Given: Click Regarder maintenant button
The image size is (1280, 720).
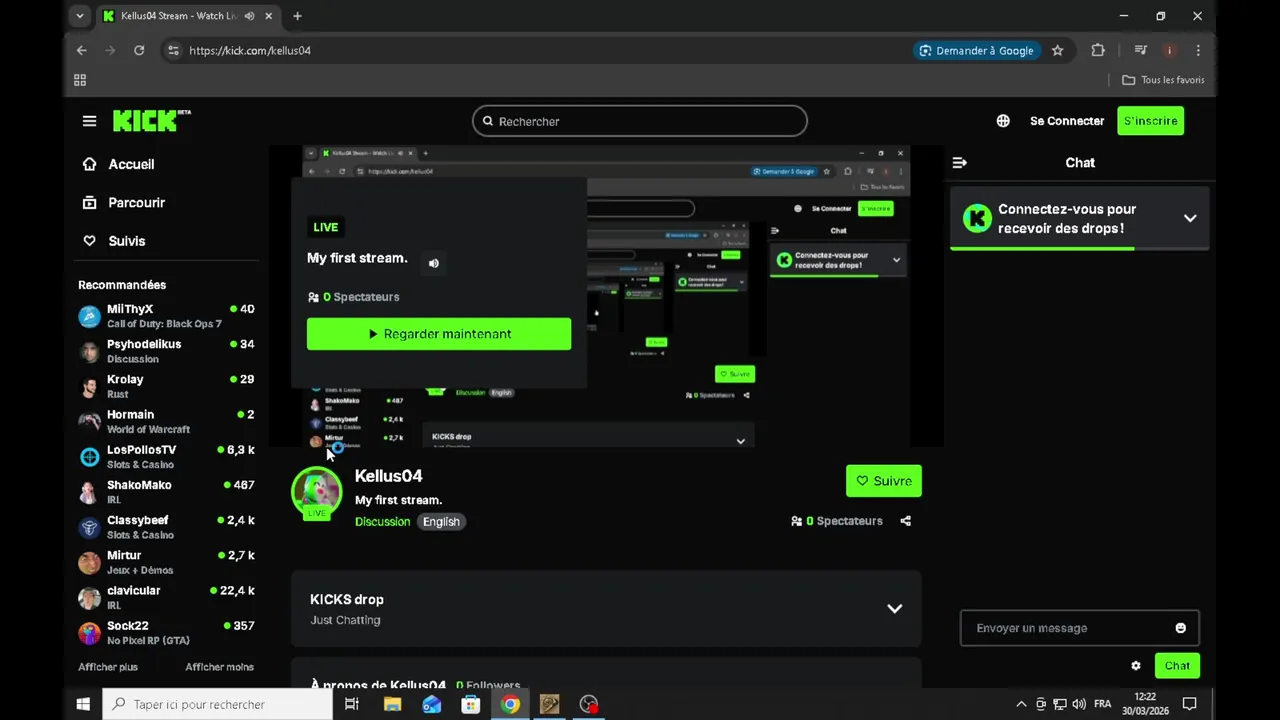Looking at the screenshot, I should [x=439, y=334].
